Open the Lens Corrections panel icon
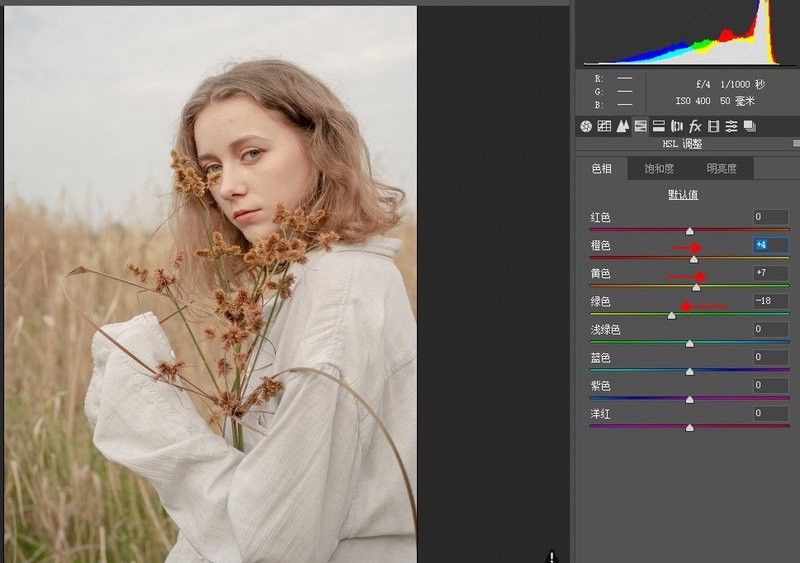 coord(677,126)
